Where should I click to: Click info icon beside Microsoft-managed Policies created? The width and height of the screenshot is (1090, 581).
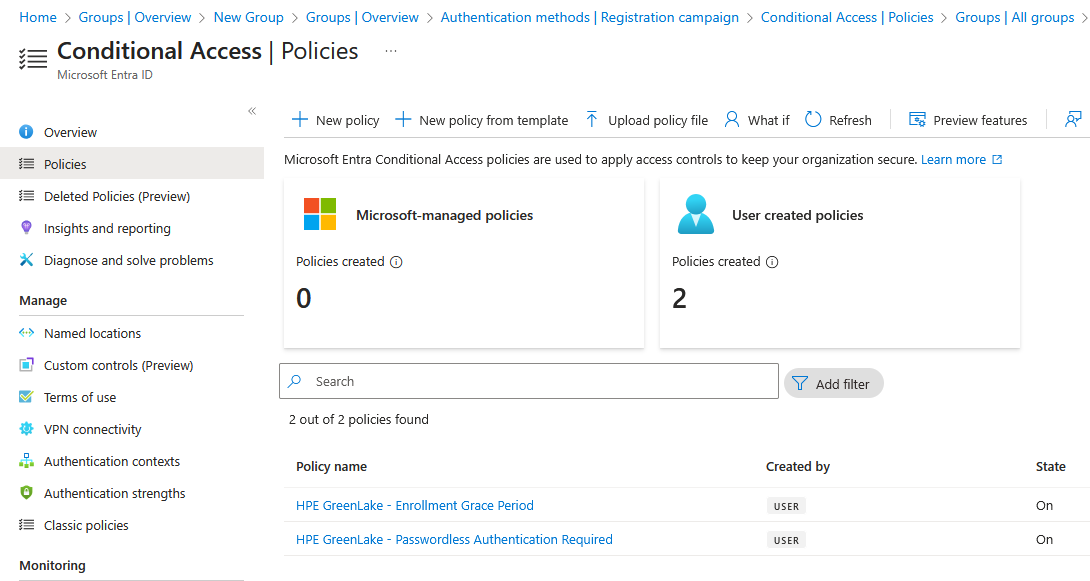(396, 262)
